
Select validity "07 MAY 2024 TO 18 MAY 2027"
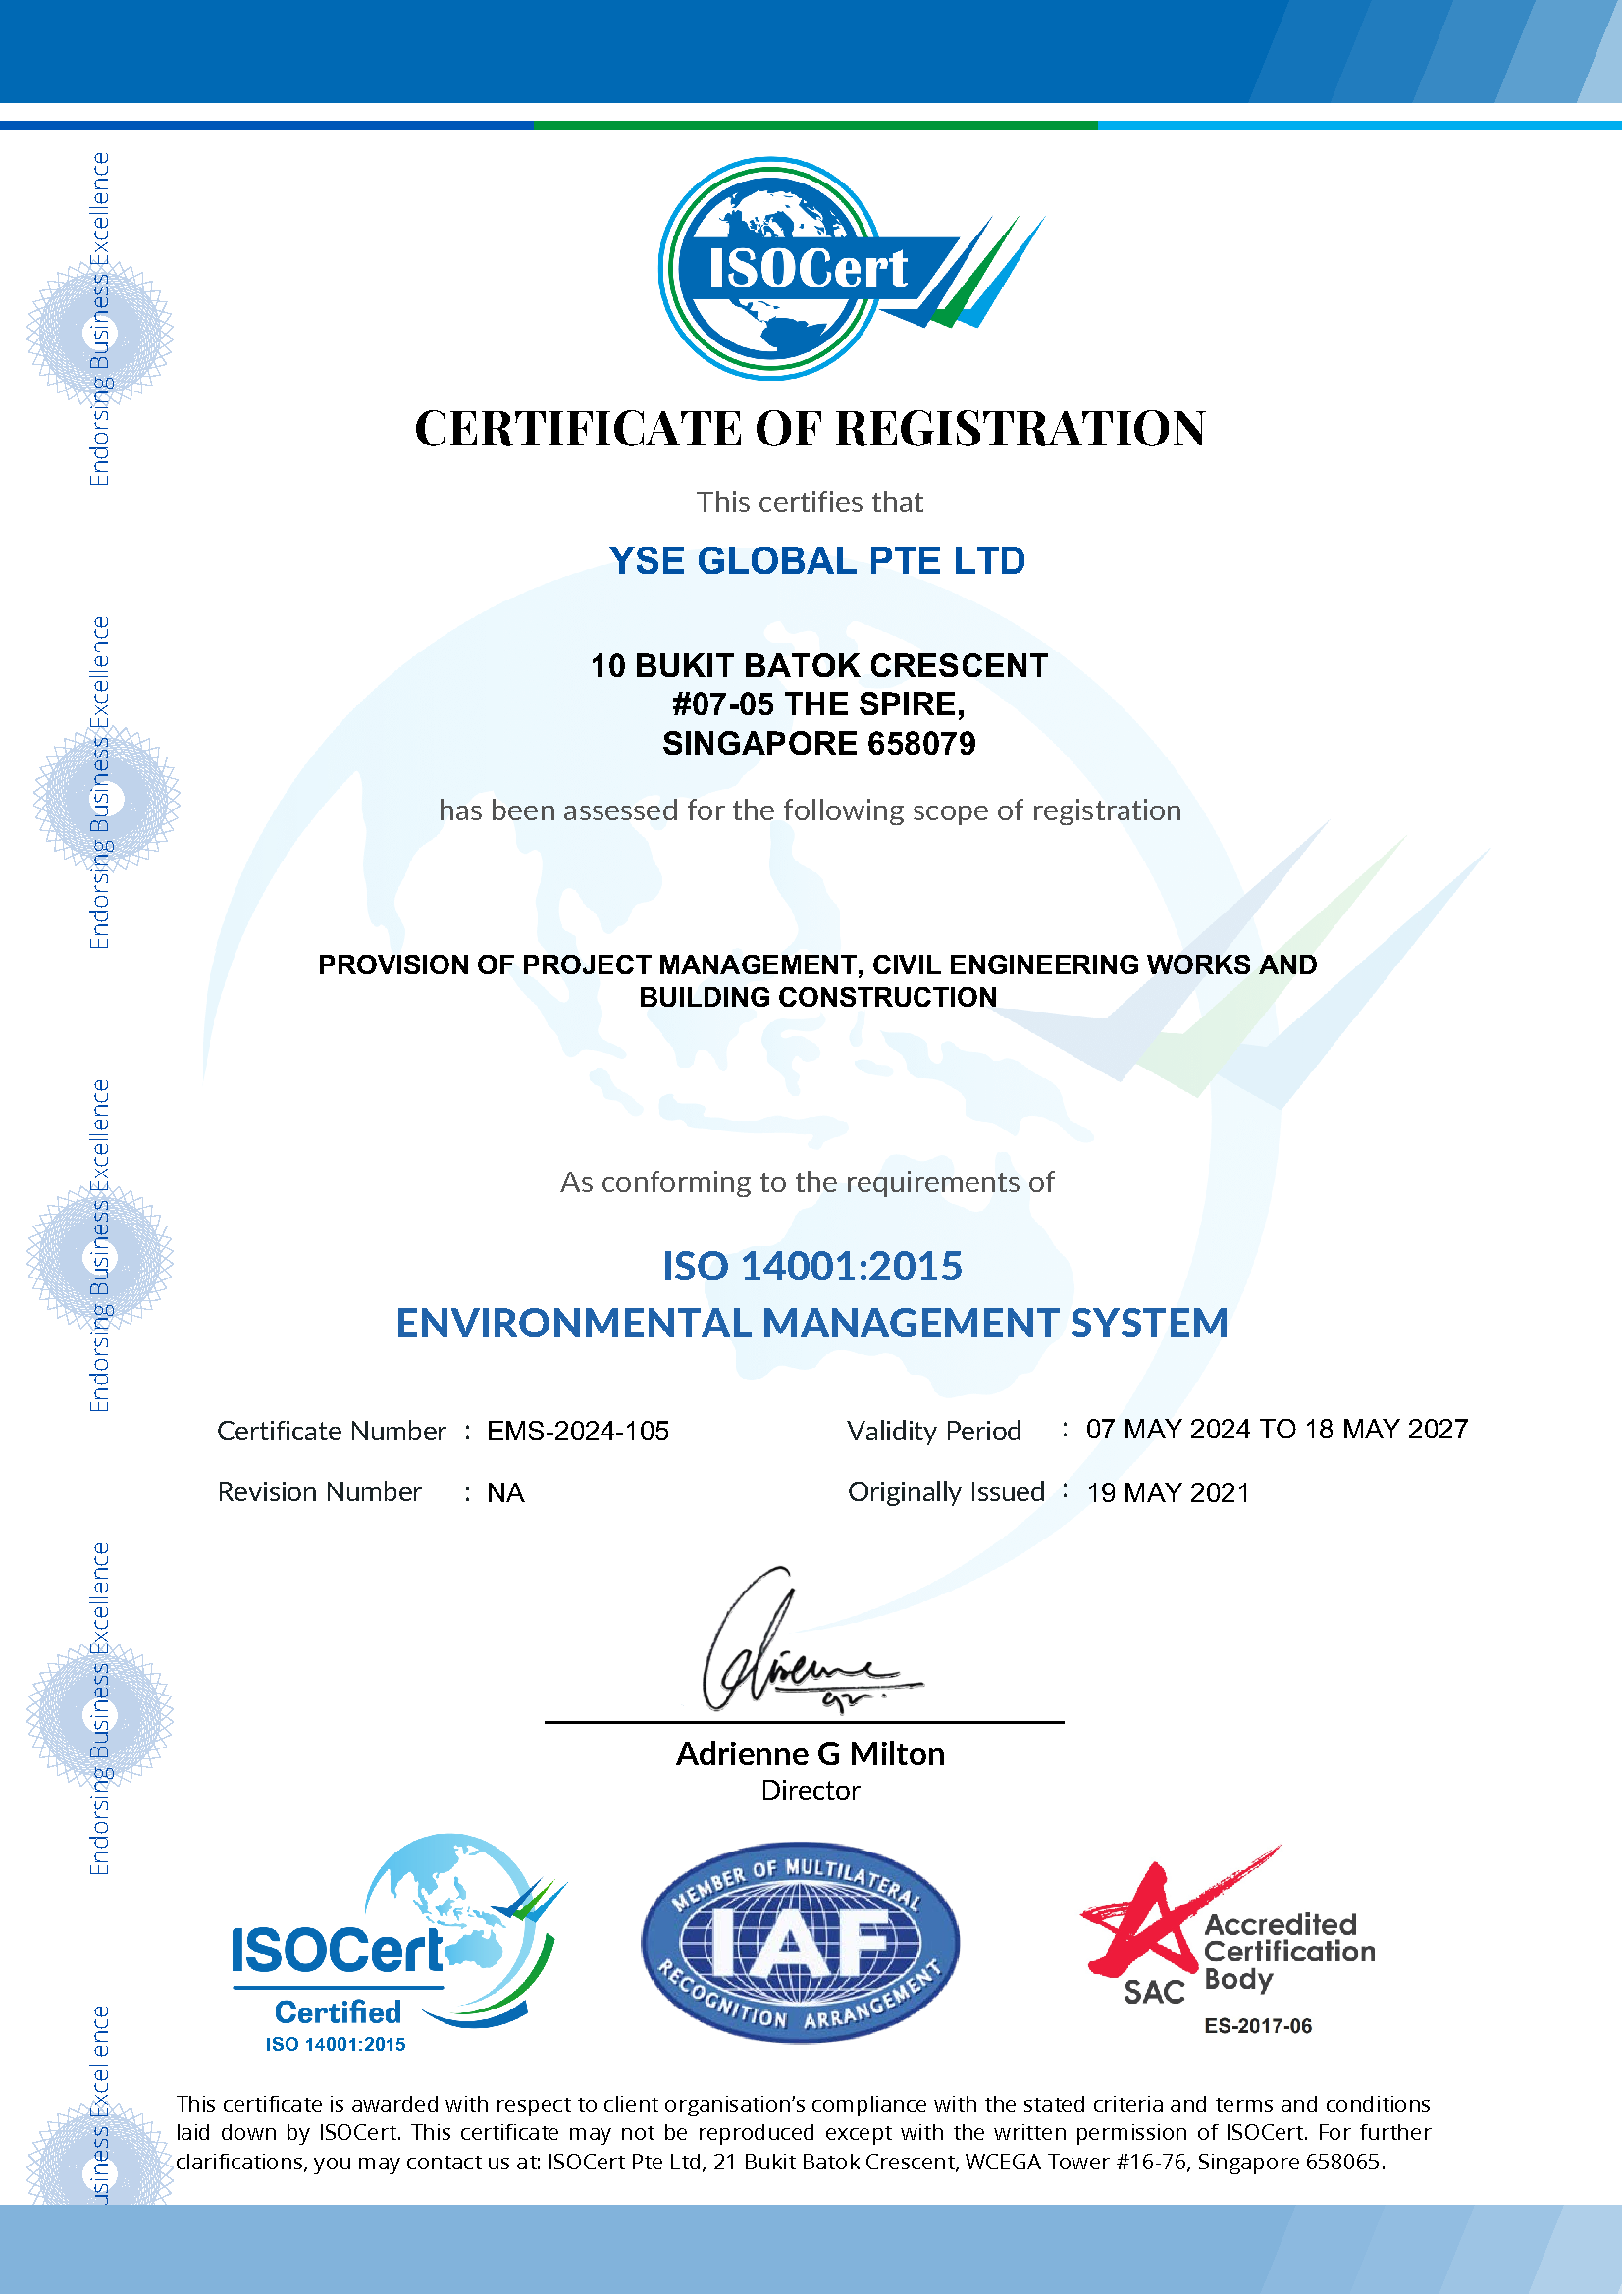[1277, 1430]
